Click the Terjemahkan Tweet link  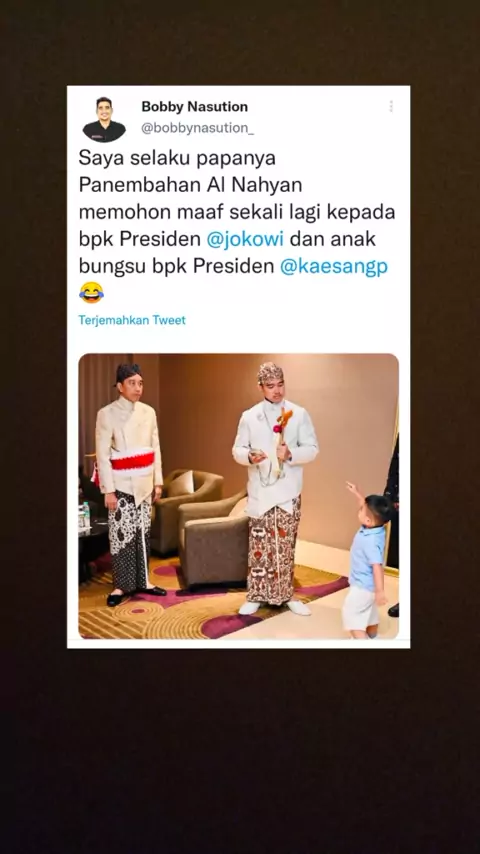pos(132,320)
